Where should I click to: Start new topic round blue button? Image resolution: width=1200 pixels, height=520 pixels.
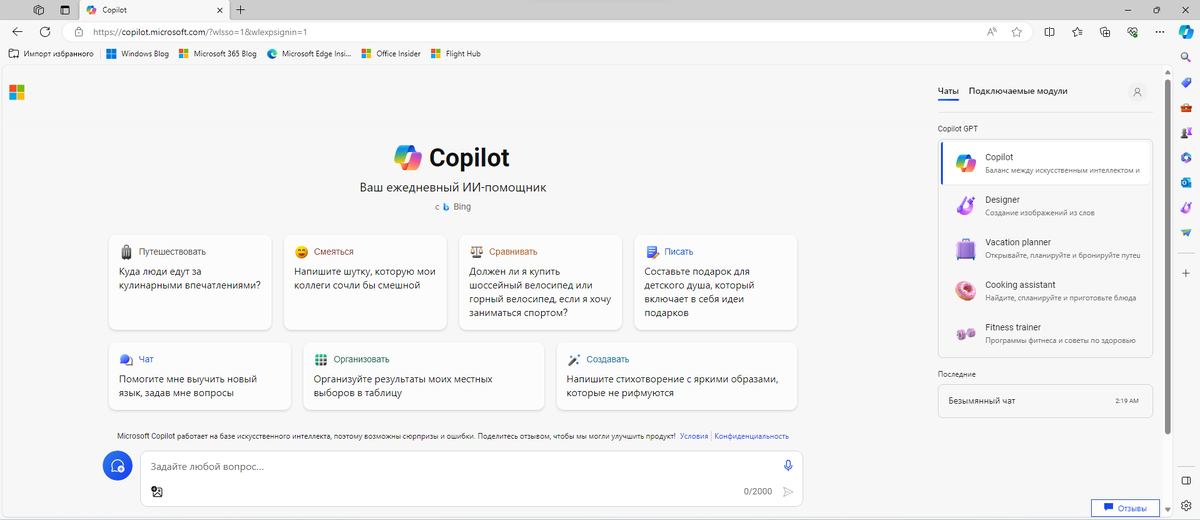[118, 466]
